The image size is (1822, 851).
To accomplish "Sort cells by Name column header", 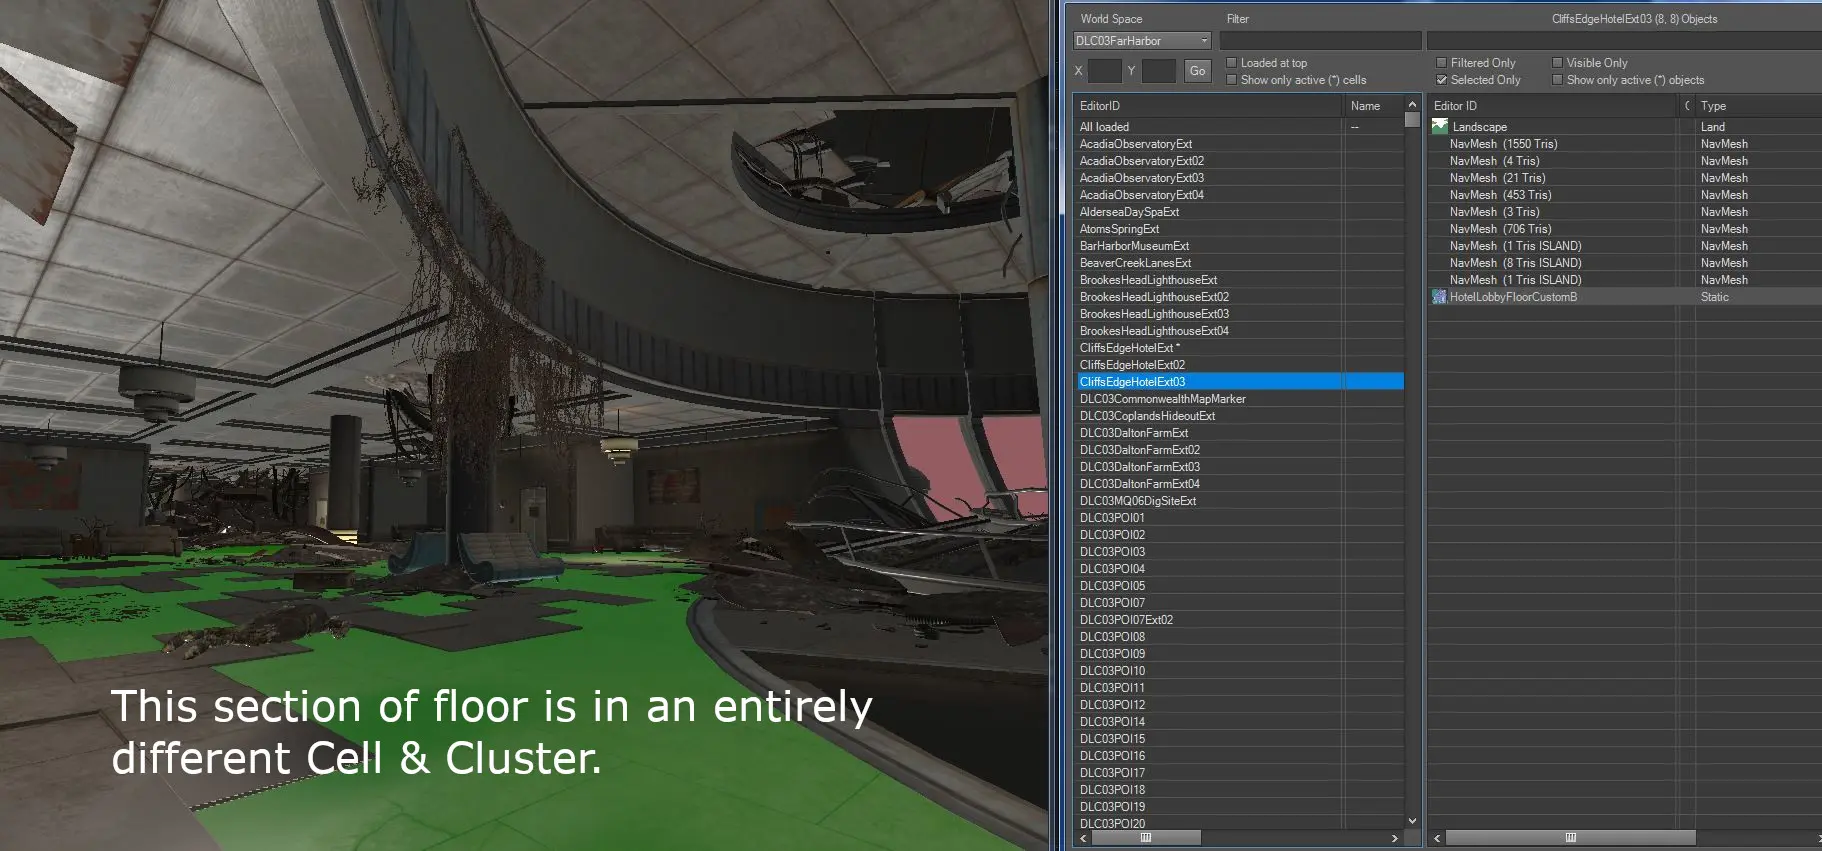I will [1373, 106].
